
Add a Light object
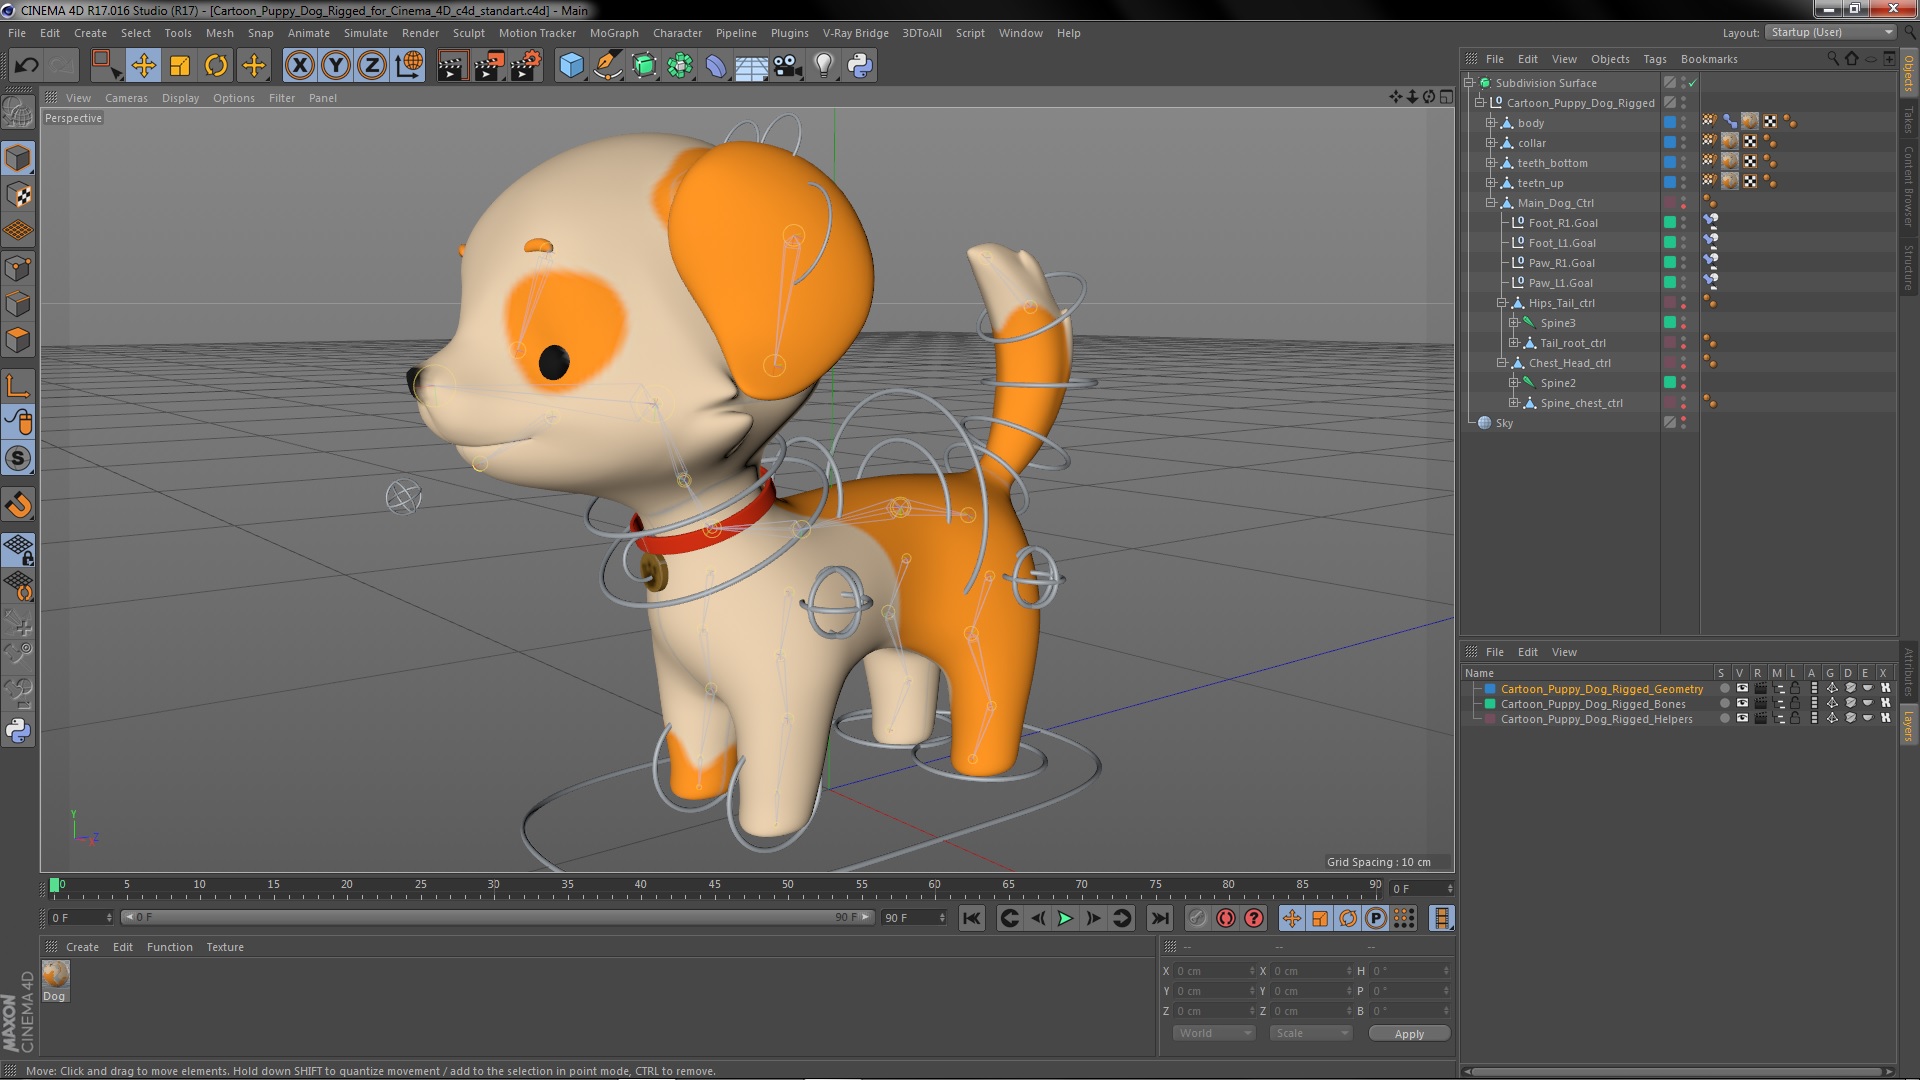[824, 66]
